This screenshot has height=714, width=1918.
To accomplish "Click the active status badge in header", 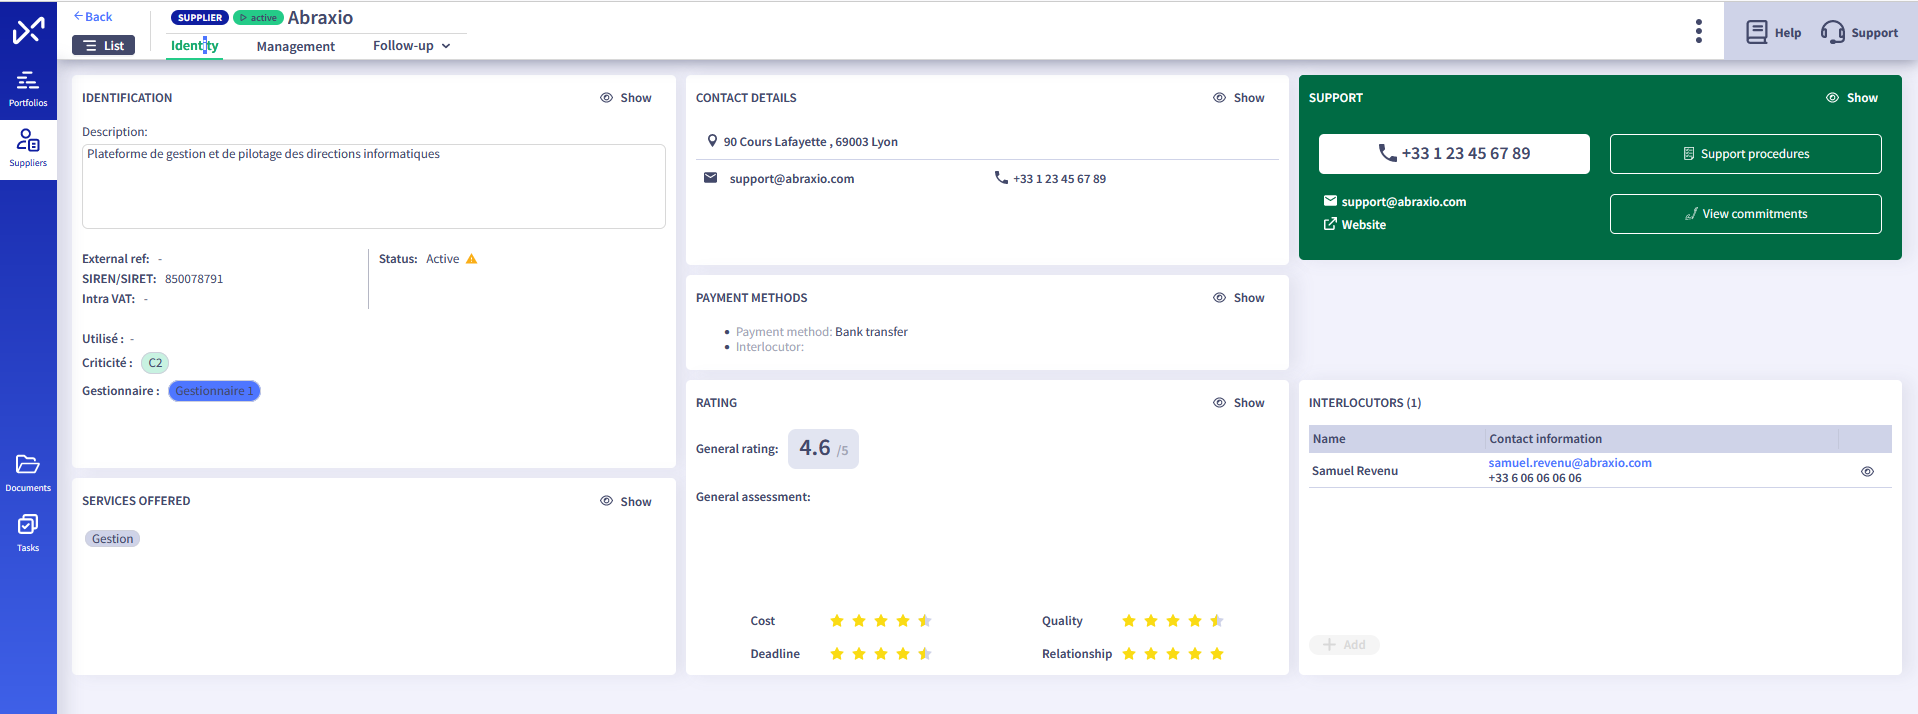I will pos(258,18).
